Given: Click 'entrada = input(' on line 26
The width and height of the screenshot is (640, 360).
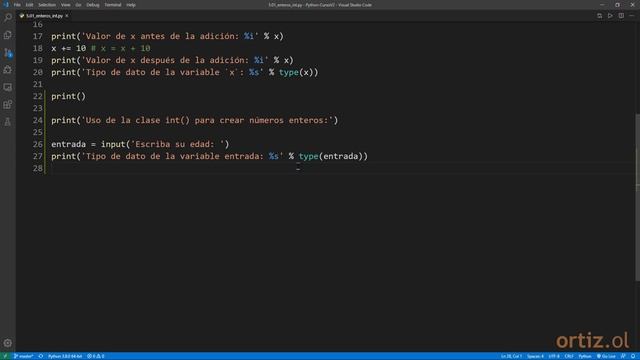Looking at the screenshot, I should [91, 144].
